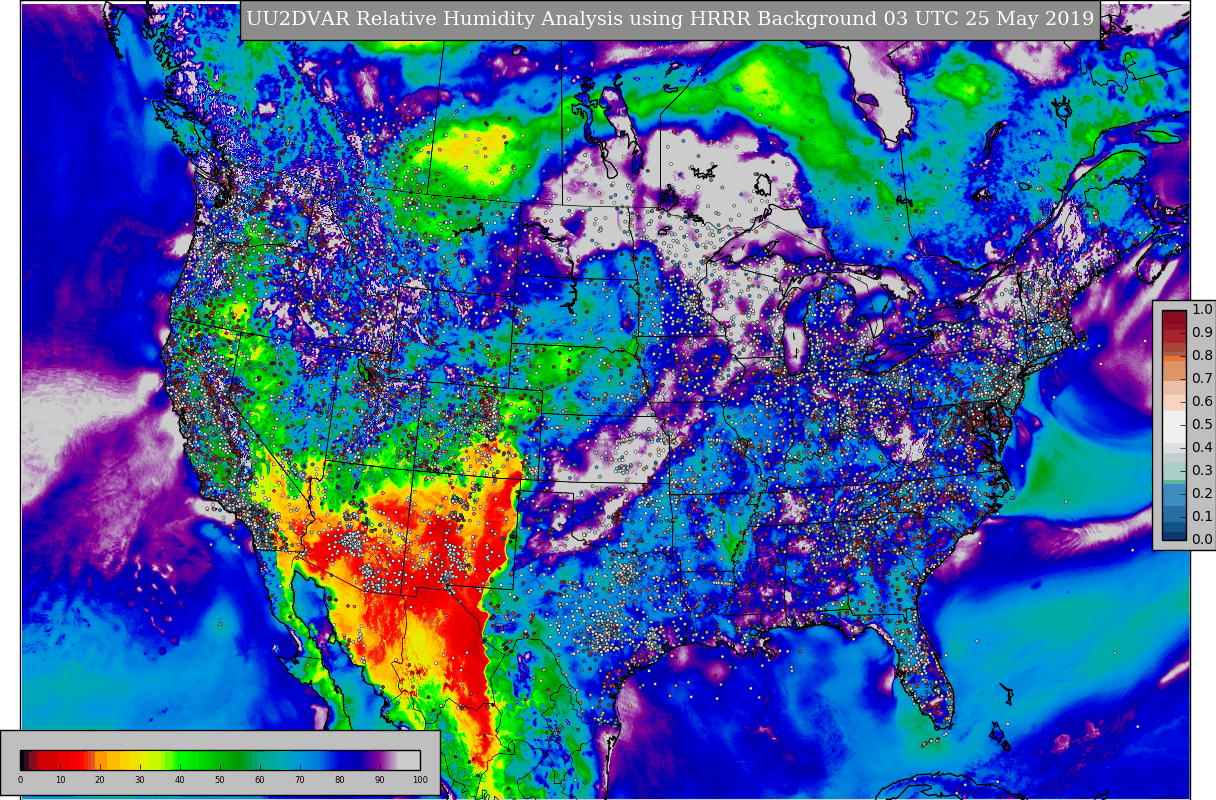Click the "0.3" label on right colorbar
This screenshot has width=1216, height=800.
(1202, 470)
